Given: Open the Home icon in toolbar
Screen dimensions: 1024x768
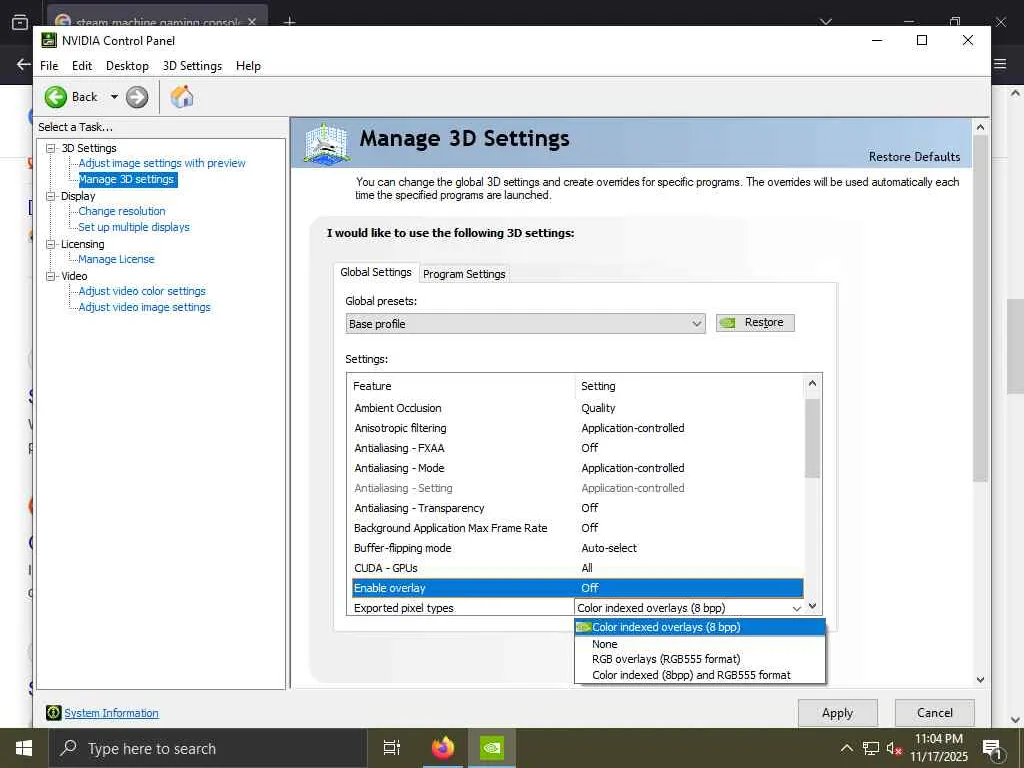Looking at the screenshot, I should (182, 97).
